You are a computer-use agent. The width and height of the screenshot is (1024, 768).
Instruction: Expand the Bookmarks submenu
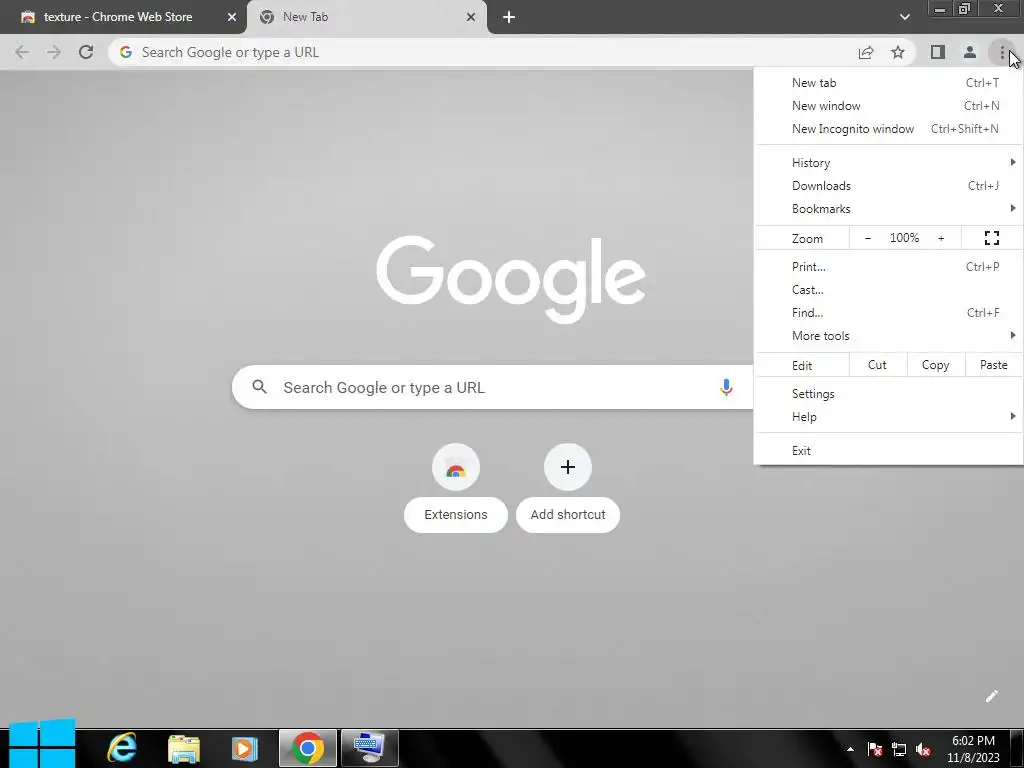[x=888, y=209]
